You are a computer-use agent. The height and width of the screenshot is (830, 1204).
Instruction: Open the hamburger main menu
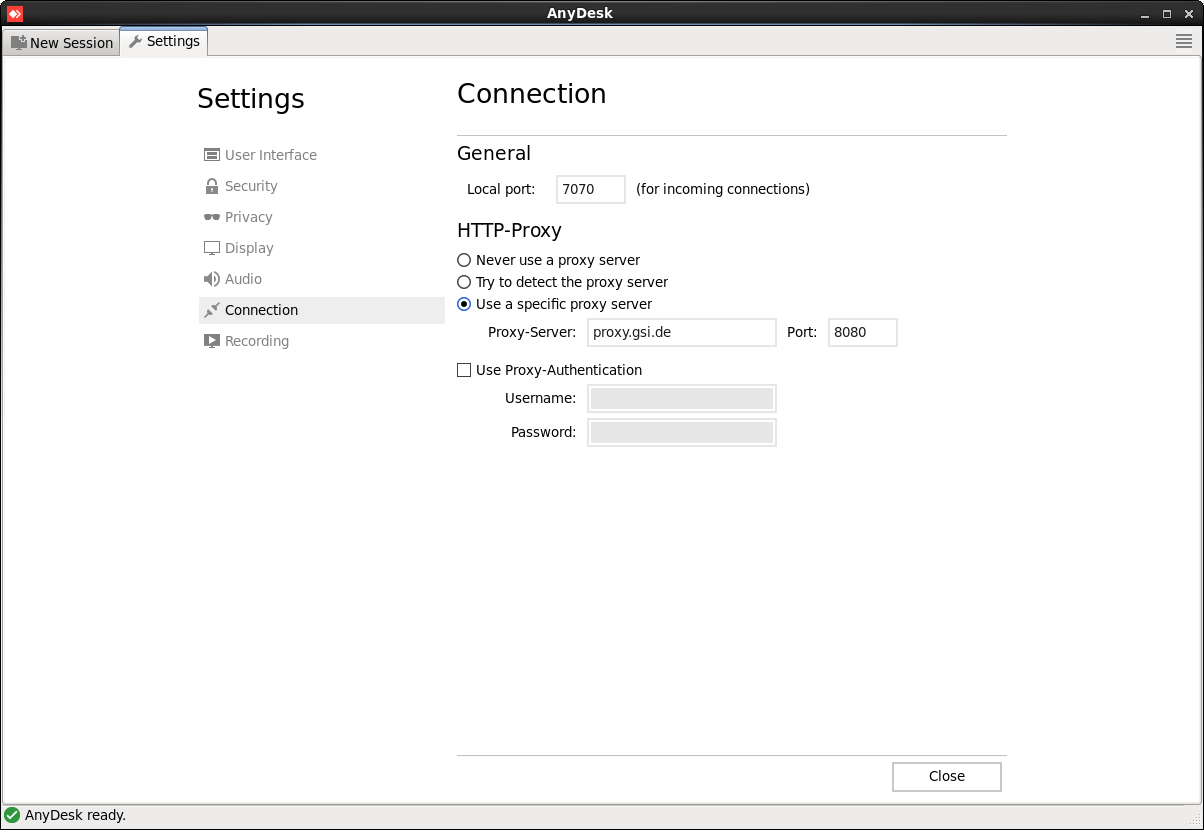[x=1184, y=41]
